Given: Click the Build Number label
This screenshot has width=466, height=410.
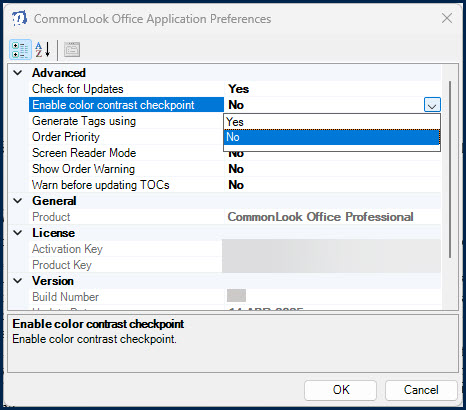Looking at the screenshot, I should click(x=65, y=297).
